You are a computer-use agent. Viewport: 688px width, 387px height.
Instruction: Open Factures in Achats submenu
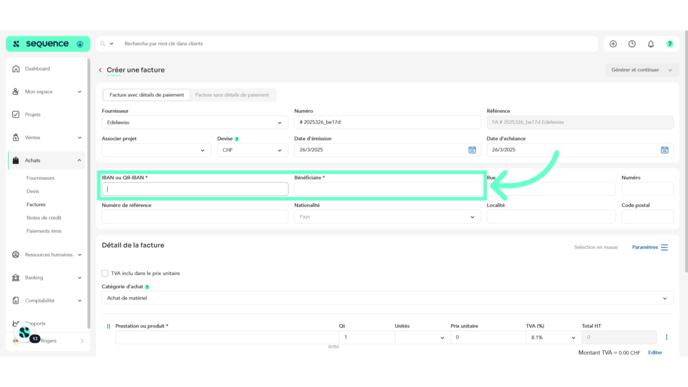tap(36, 204)
